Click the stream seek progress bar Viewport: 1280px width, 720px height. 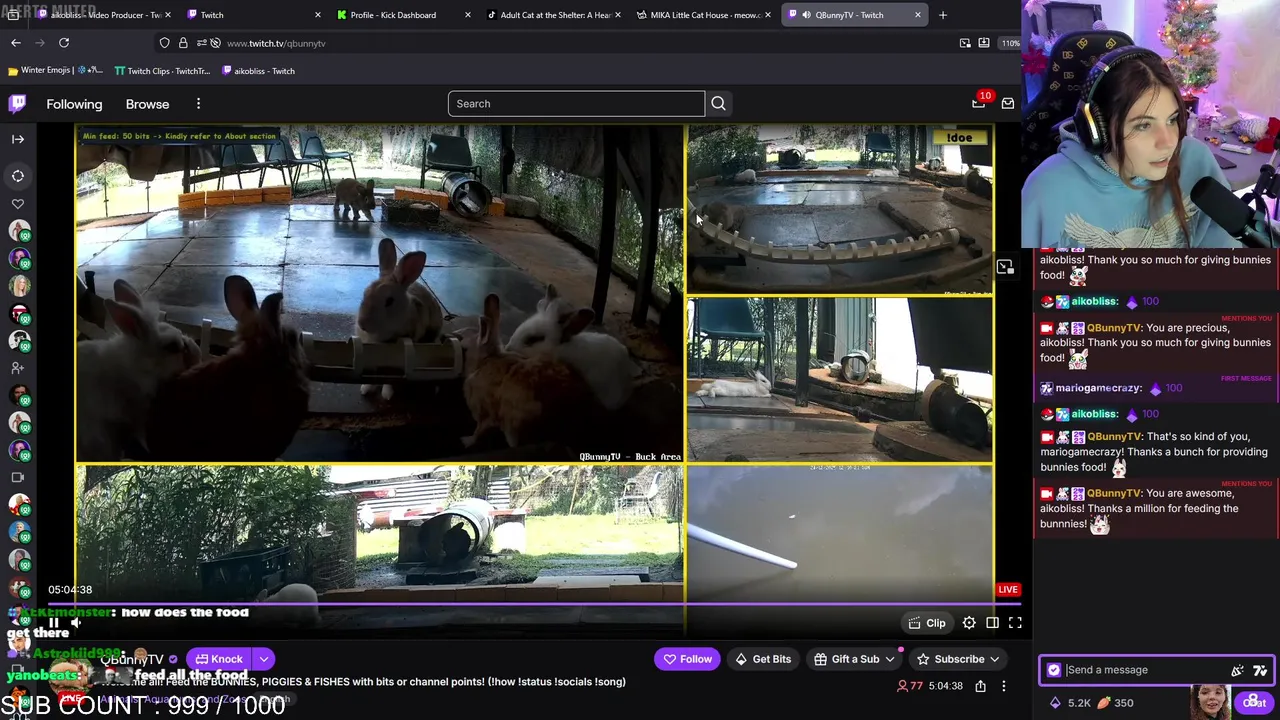pos(535,603)
